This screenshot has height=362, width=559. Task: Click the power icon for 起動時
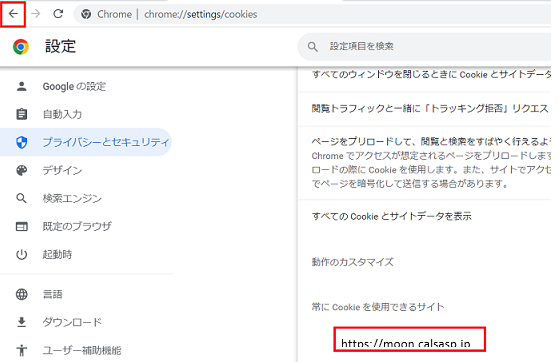21,254
